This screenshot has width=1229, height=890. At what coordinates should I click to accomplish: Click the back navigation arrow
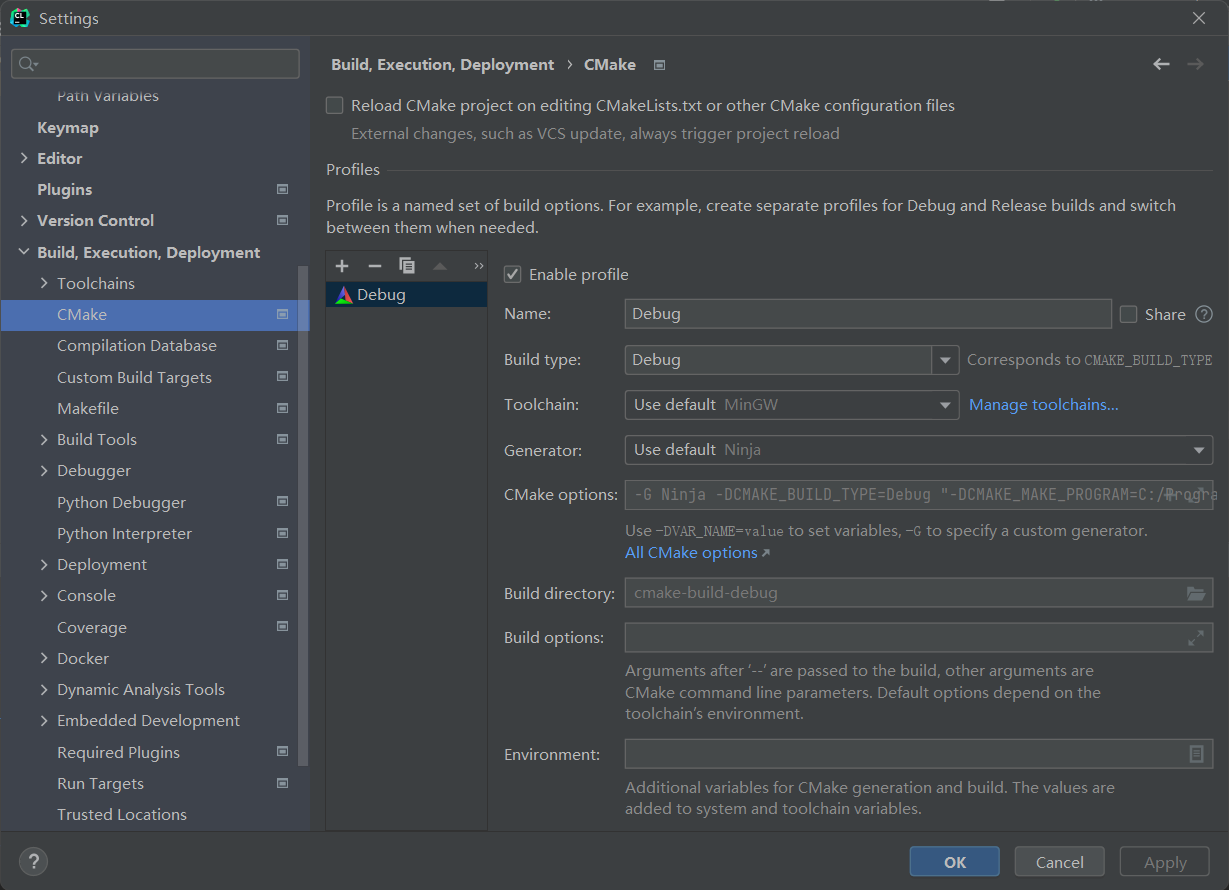coord(1161,64)
